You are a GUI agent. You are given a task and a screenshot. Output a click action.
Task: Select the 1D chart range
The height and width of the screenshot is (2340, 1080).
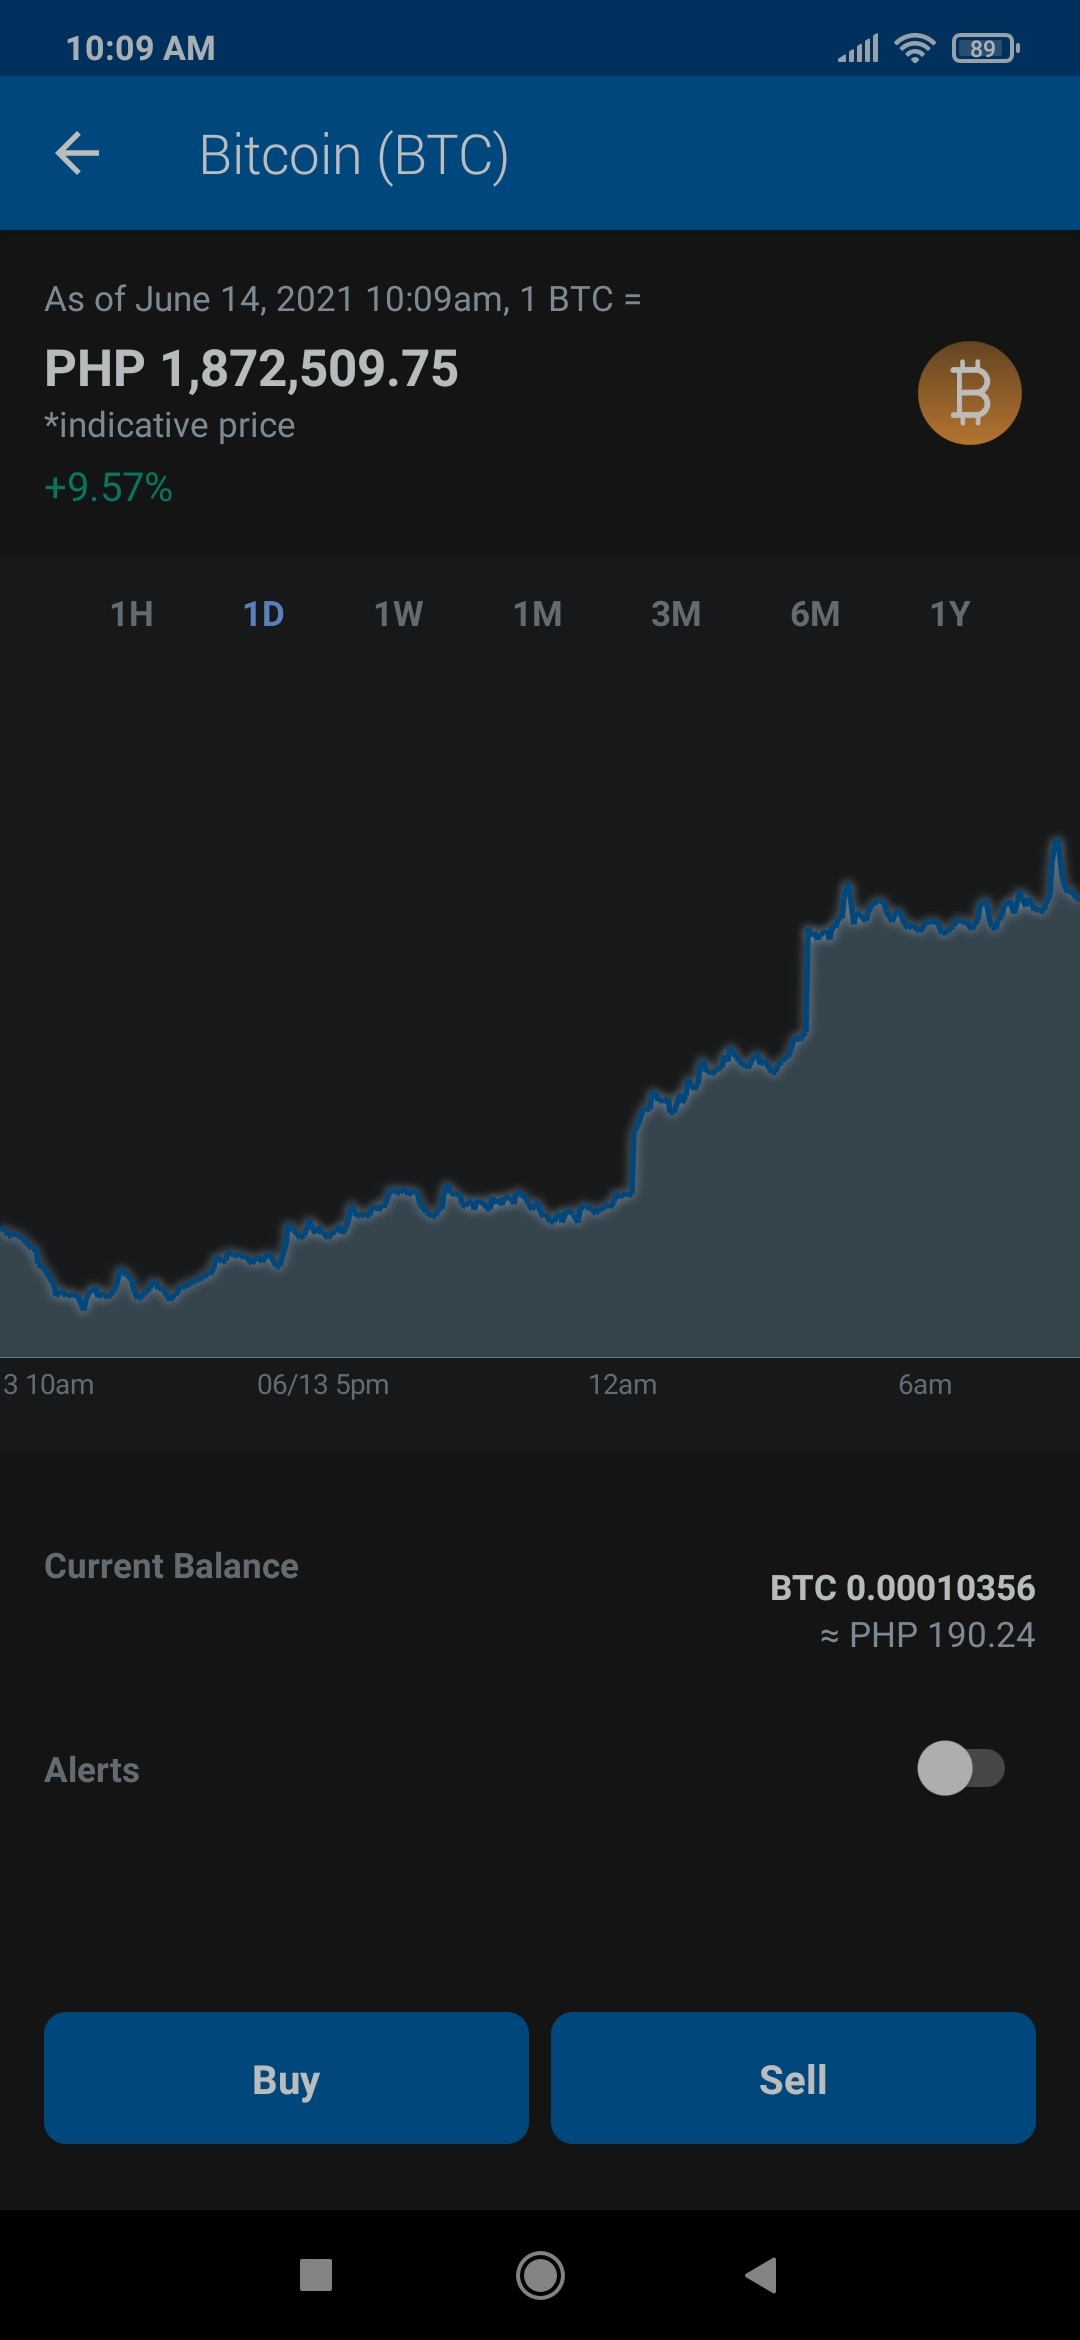tap(264, 614)
